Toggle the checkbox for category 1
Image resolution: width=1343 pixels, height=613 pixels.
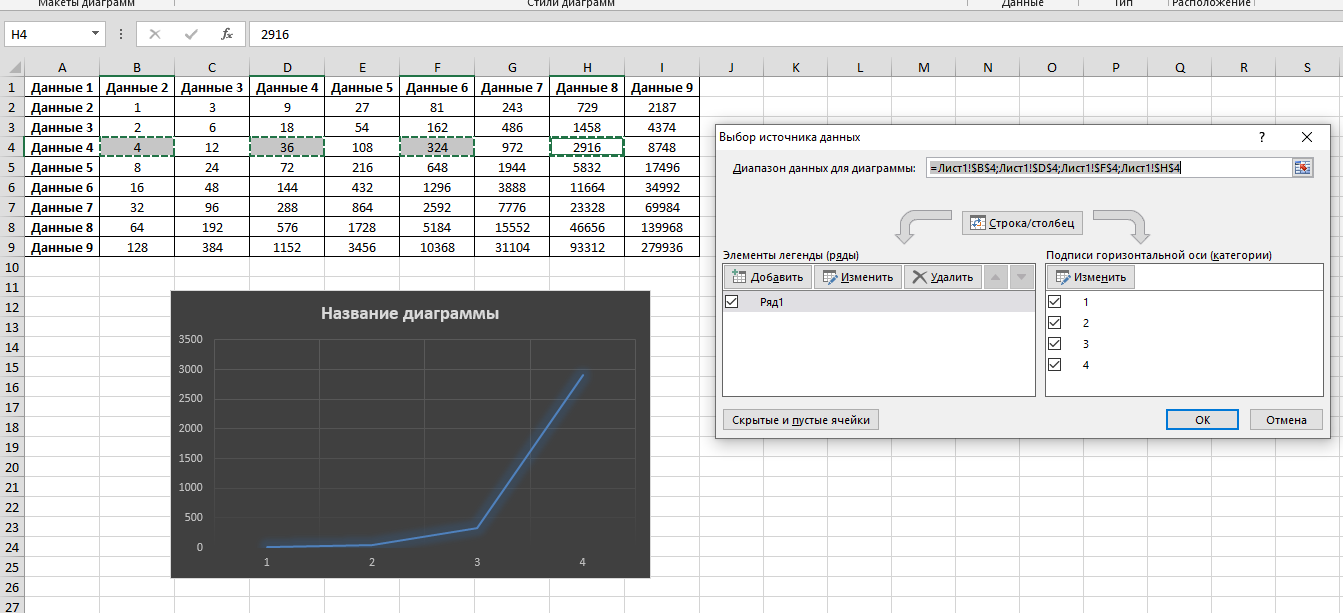click(1054, 301)
